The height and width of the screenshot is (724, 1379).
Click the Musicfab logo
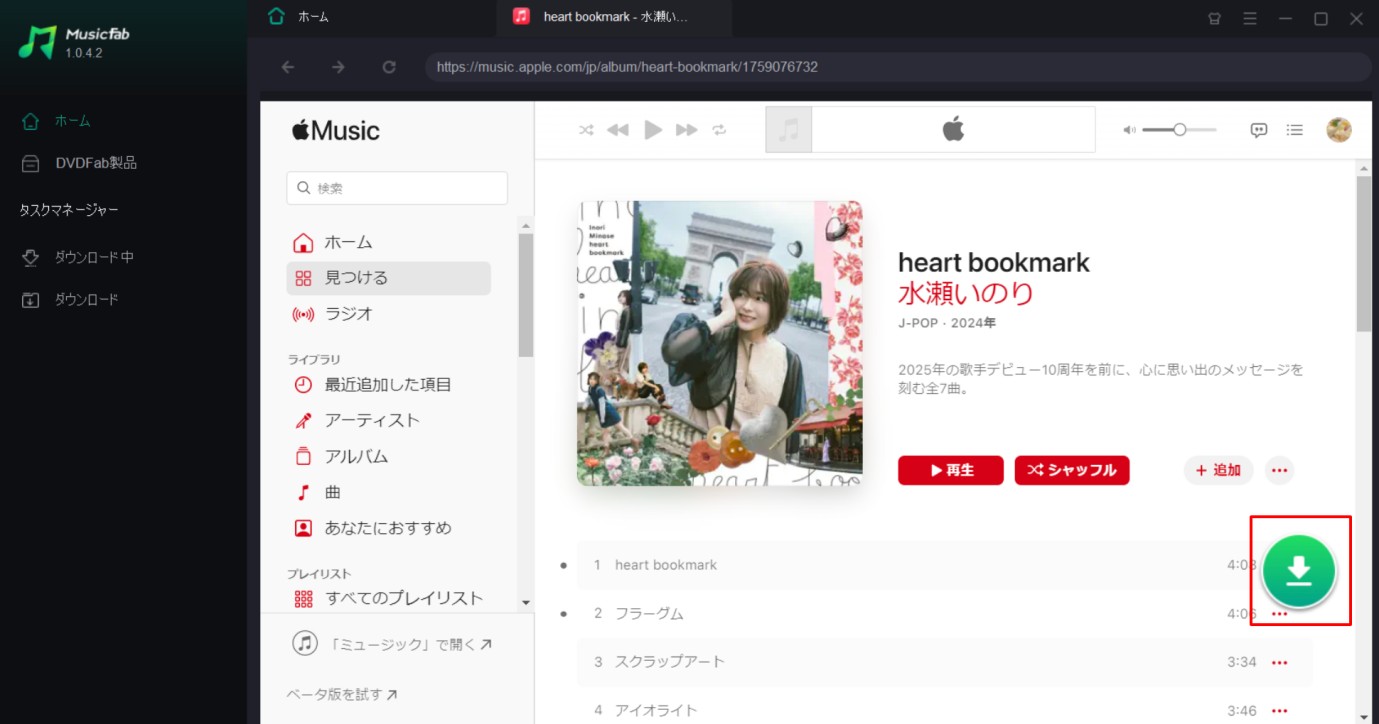click(75, 42)
